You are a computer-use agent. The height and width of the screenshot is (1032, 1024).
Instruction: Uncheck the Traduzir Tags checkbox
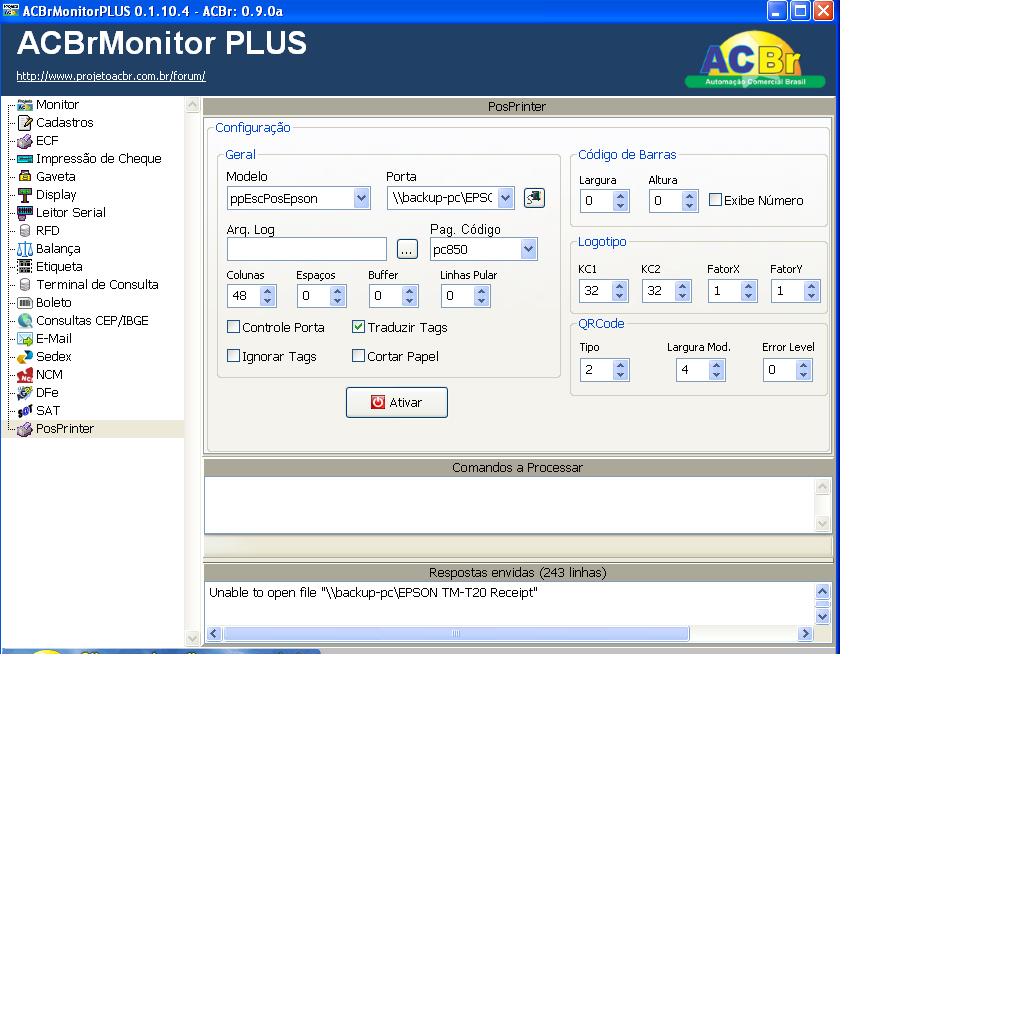pyautogui.click(x=358, y=326)
